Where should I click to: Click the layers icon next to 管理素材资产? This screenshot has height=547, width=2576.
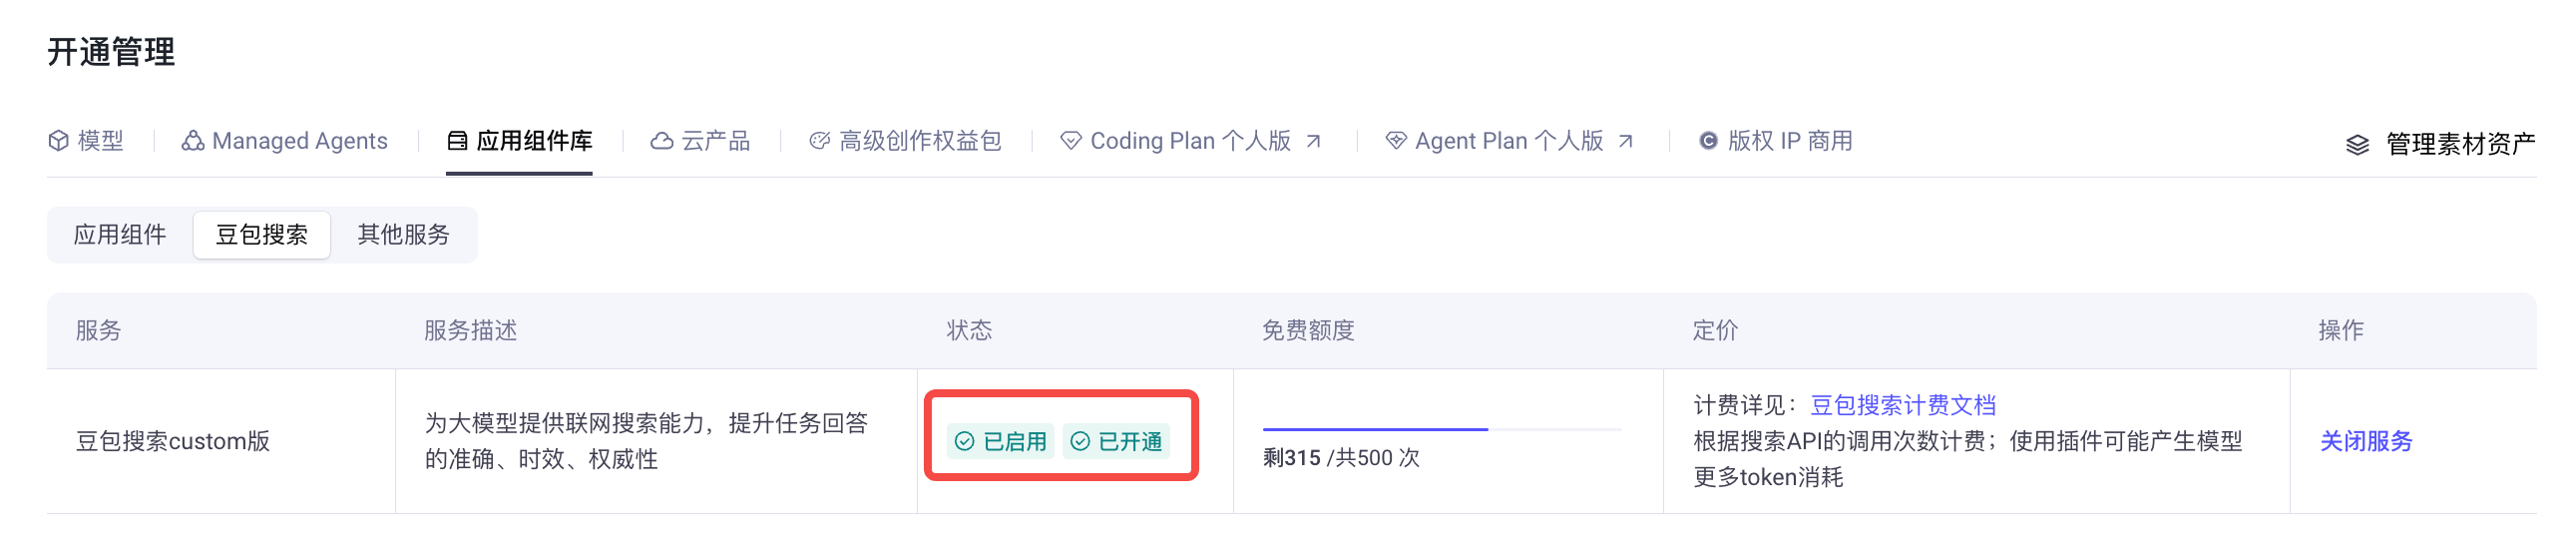pyautogui.click(x=2357, y=144)
